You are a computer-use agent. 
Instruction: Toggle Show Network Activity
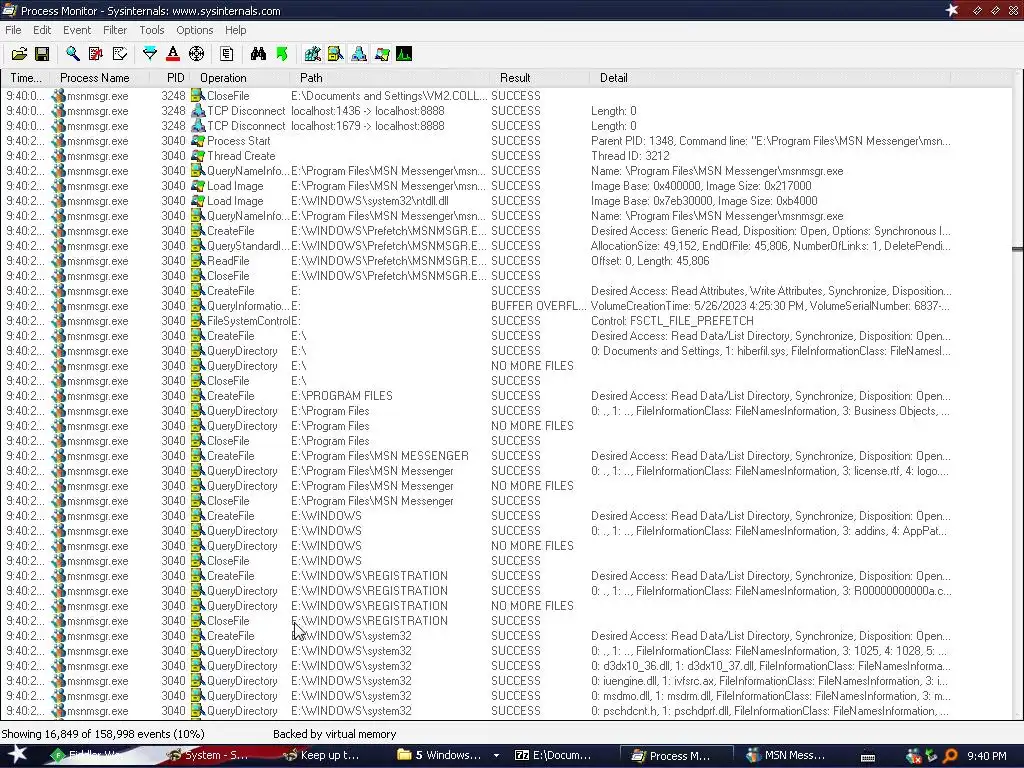click(359, 54)
